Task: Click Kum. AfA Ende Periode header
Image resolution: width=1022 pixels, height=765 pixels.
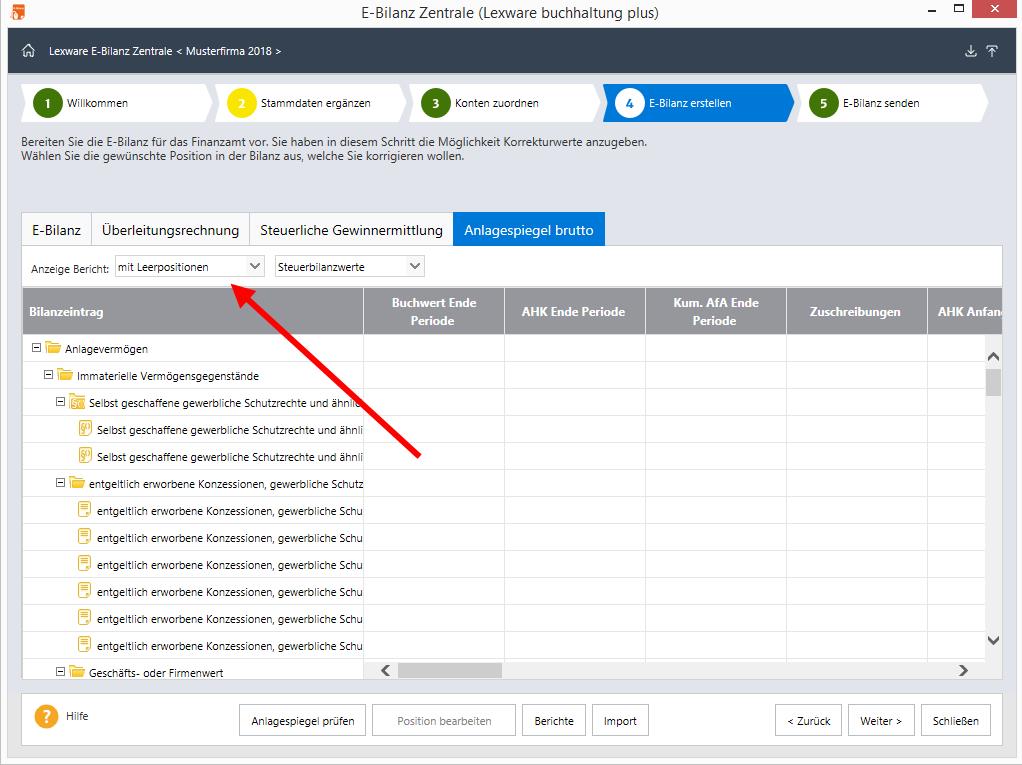Action: (716, 311)
